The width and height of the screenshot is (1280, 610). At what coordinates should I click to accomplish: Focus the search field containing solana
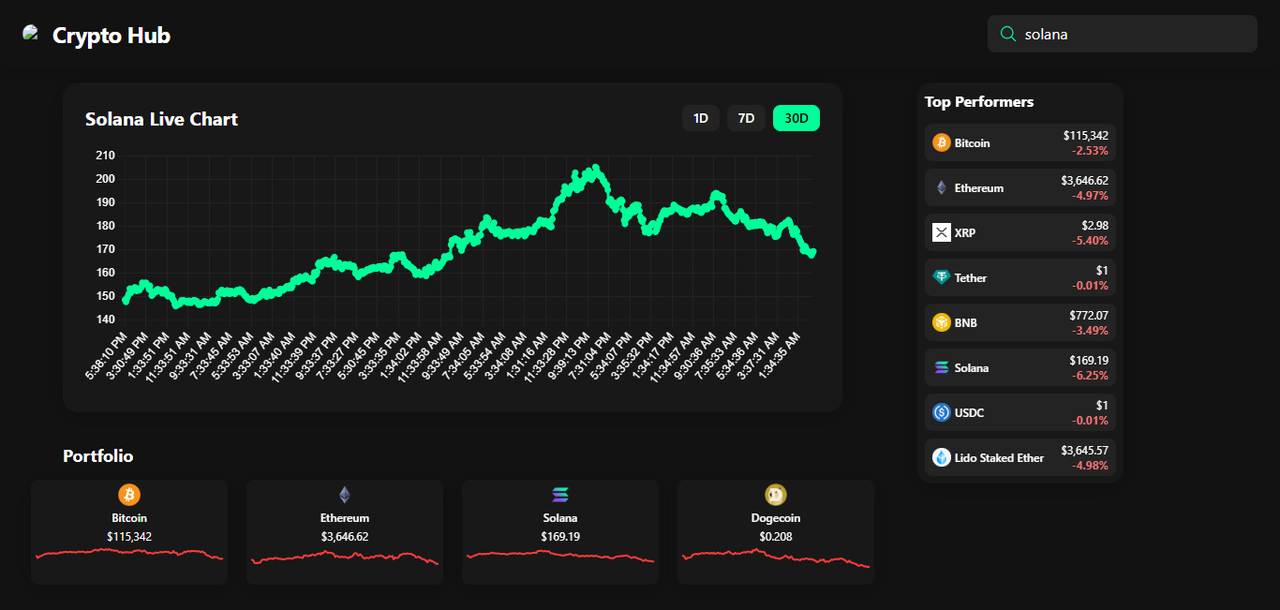(1122, 34)
